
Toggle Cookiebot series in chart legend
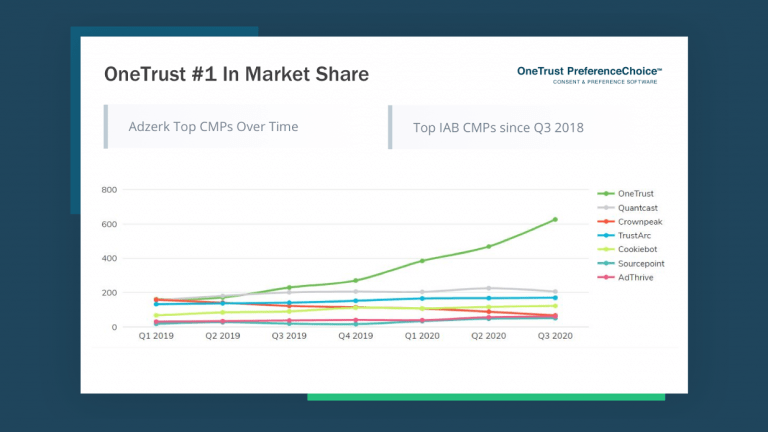[x=627, y=249]
